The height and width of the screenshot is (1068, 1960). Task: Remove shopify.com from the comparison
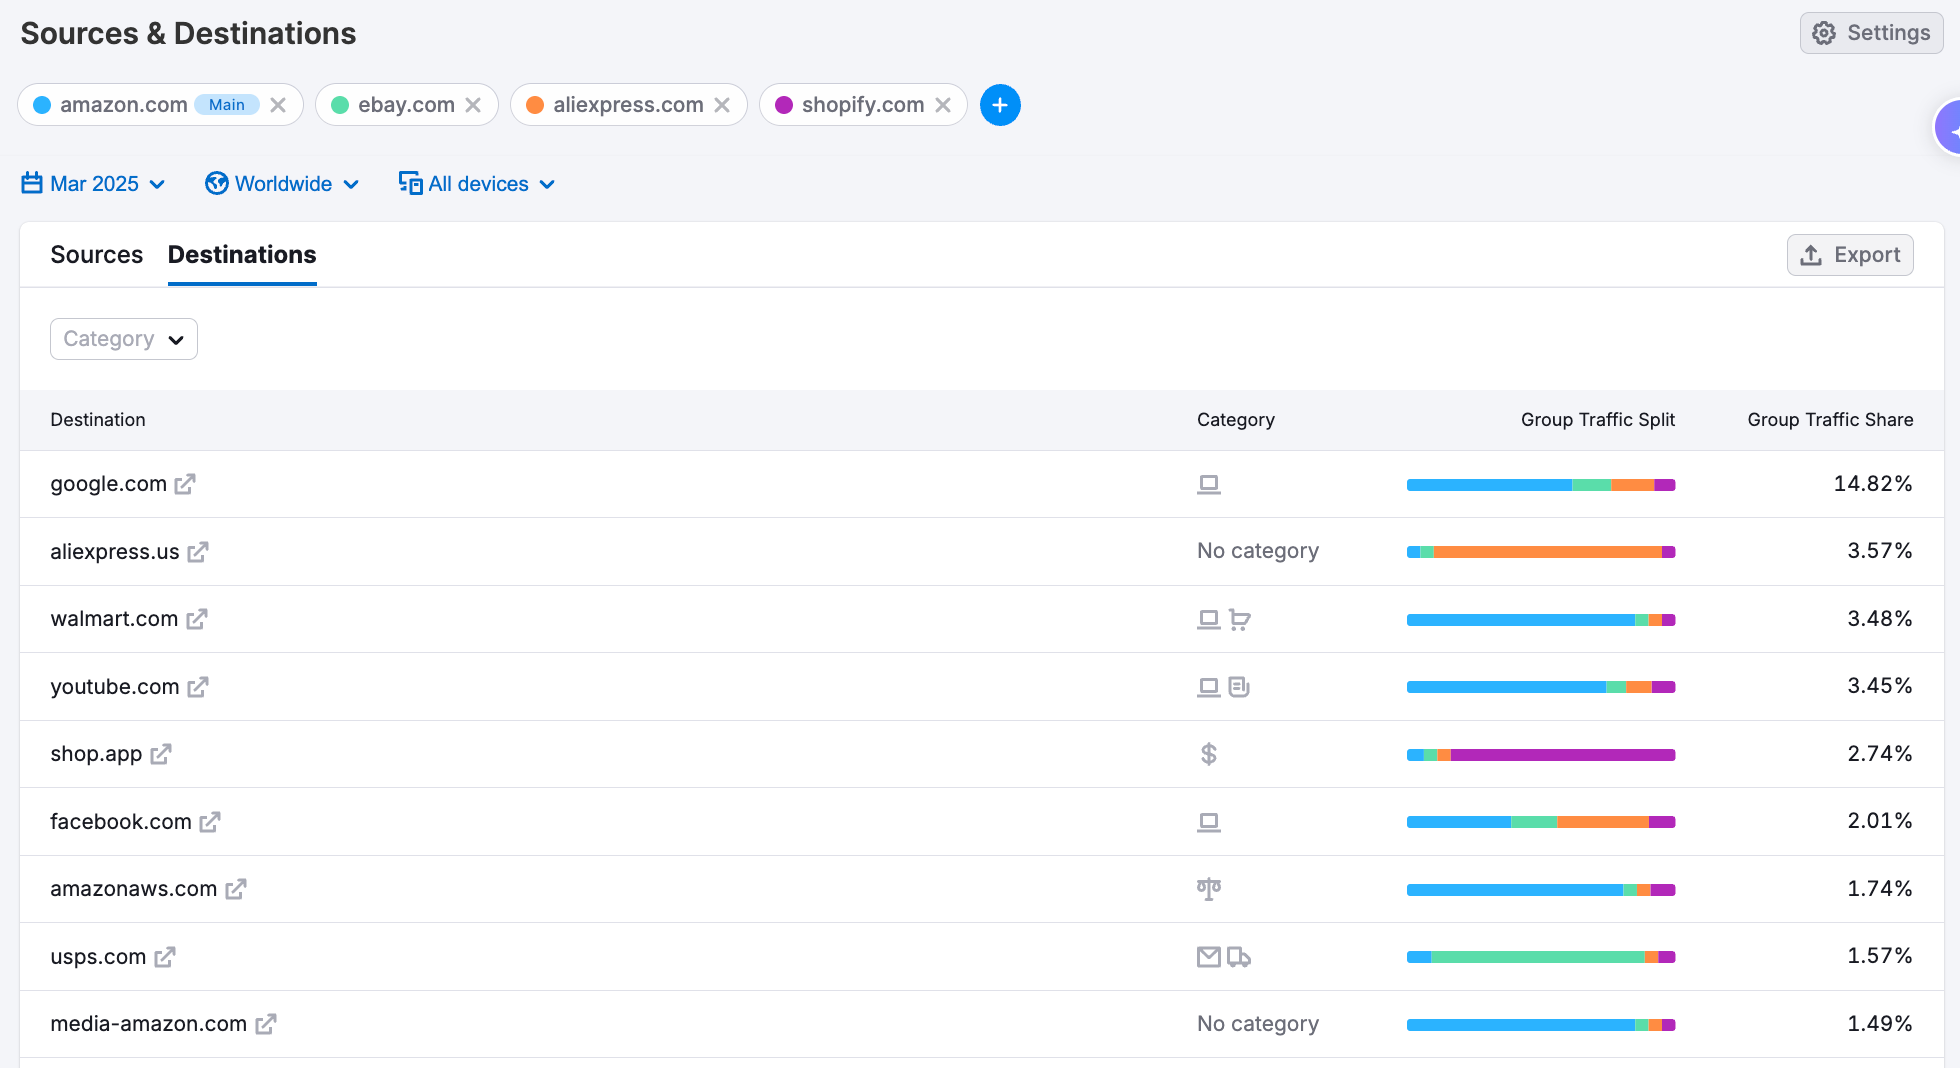tap(942, 104)
